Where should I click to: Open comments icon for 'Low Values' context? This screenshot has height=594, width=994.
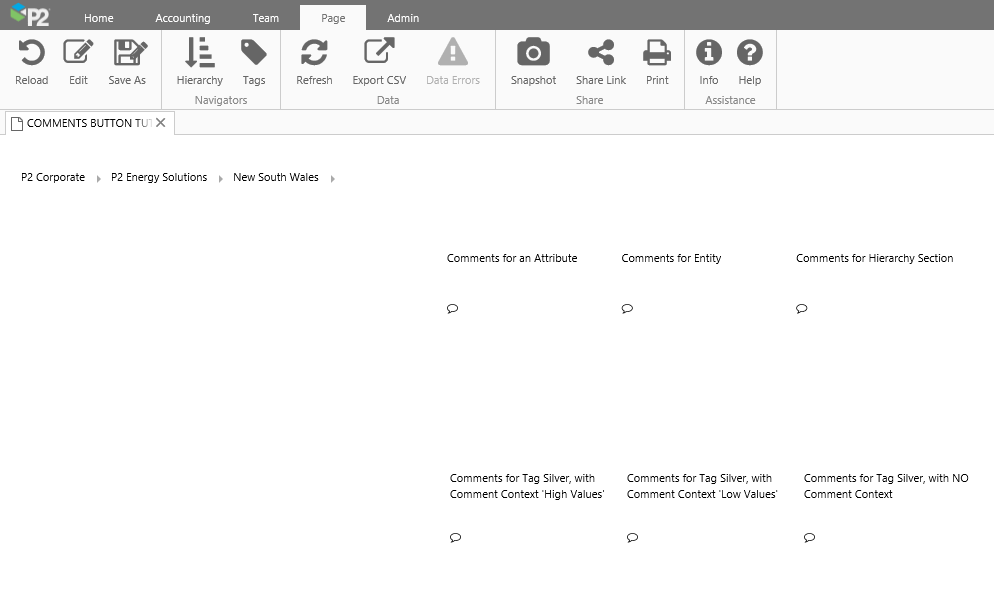tap(632, 538)
